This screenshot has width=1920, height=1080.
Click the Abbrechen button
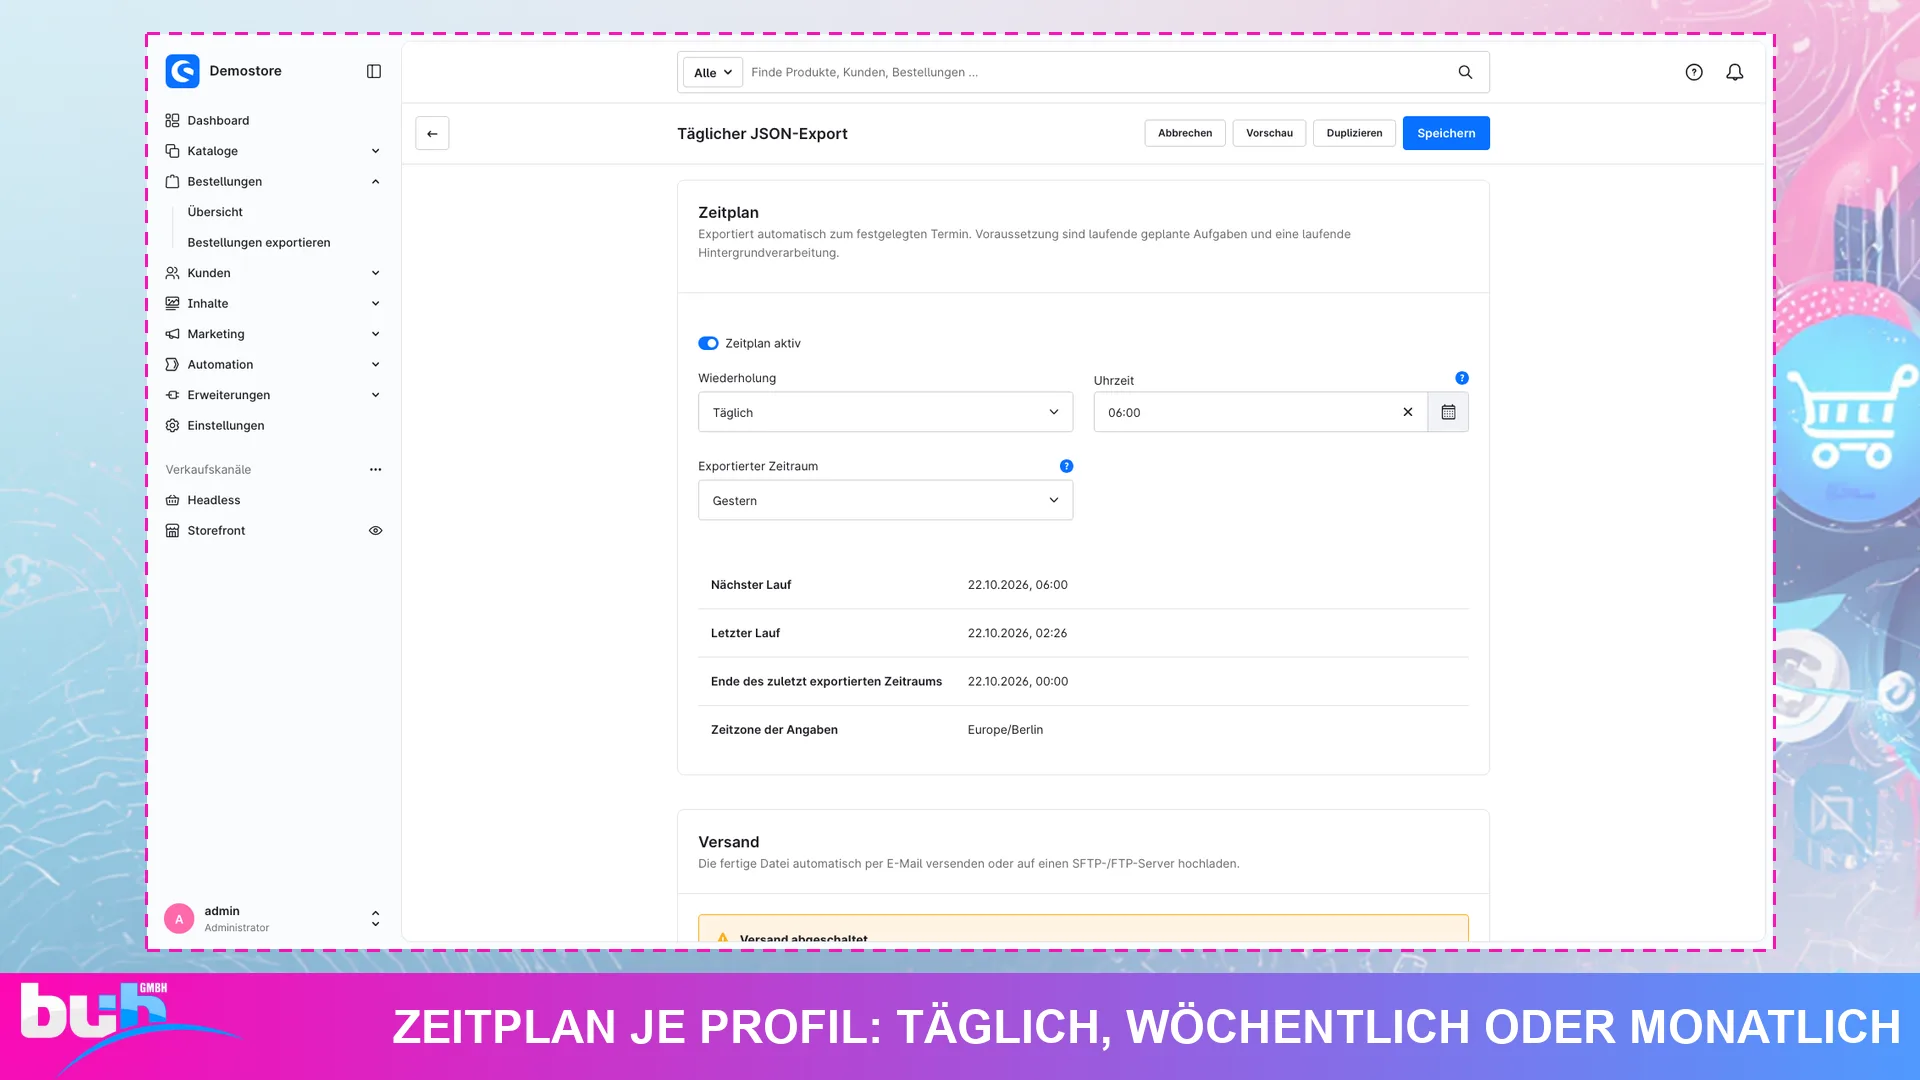[1185, 133]
